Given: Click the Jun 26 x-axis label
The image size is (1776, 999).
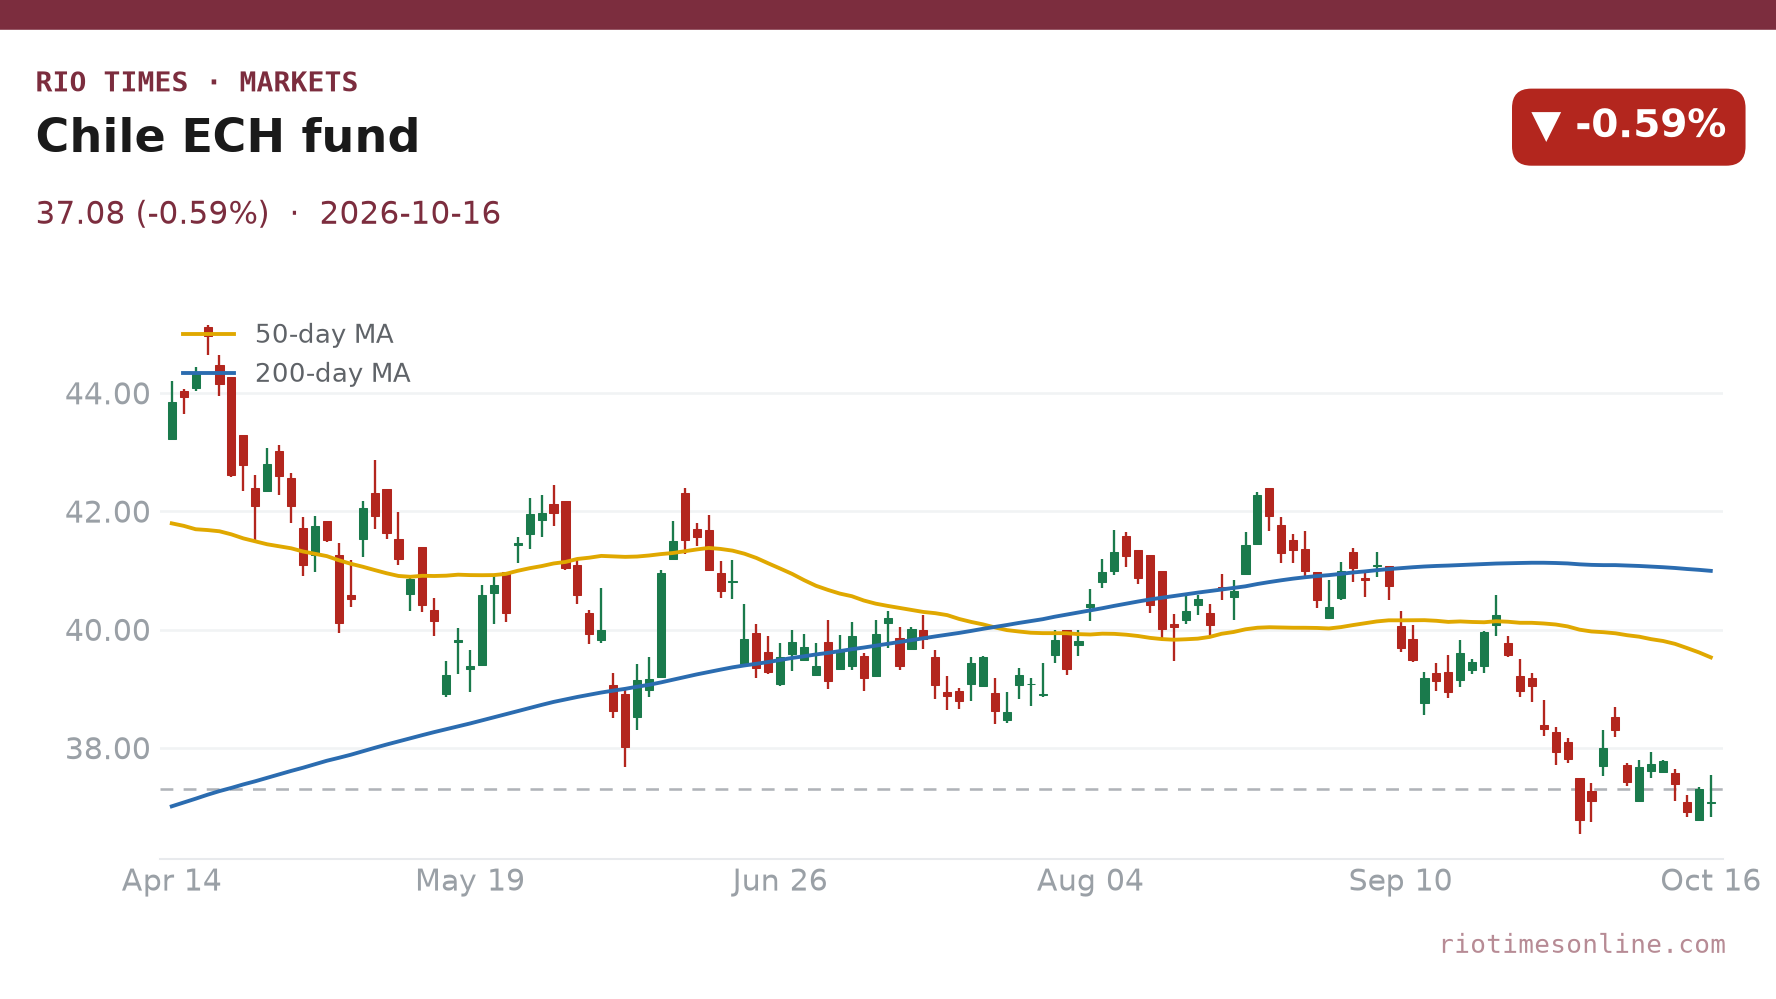Looking at the screenshot, I should click(780, 881).
